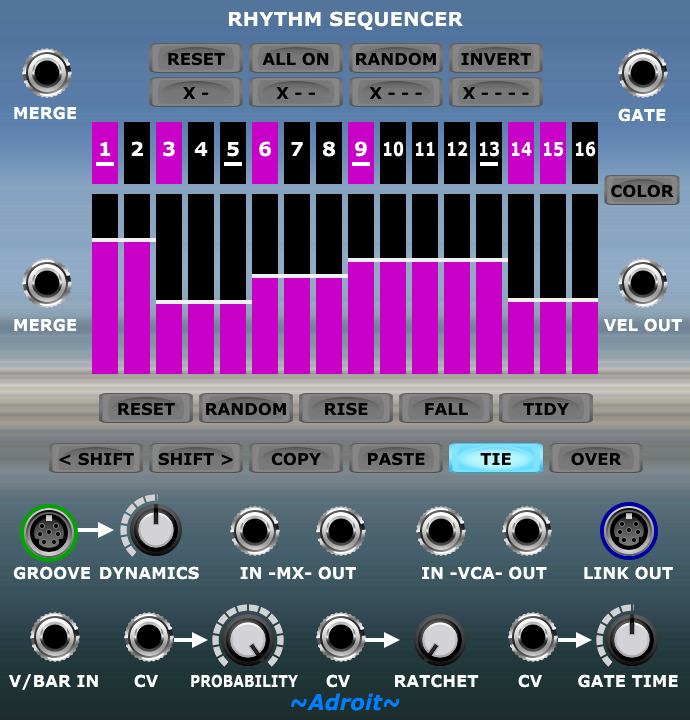Image resolution: width=690 pixels, height=720 pixels.
Task: Click the CV jack feeding GATE TIME
Action: [533, 637]
